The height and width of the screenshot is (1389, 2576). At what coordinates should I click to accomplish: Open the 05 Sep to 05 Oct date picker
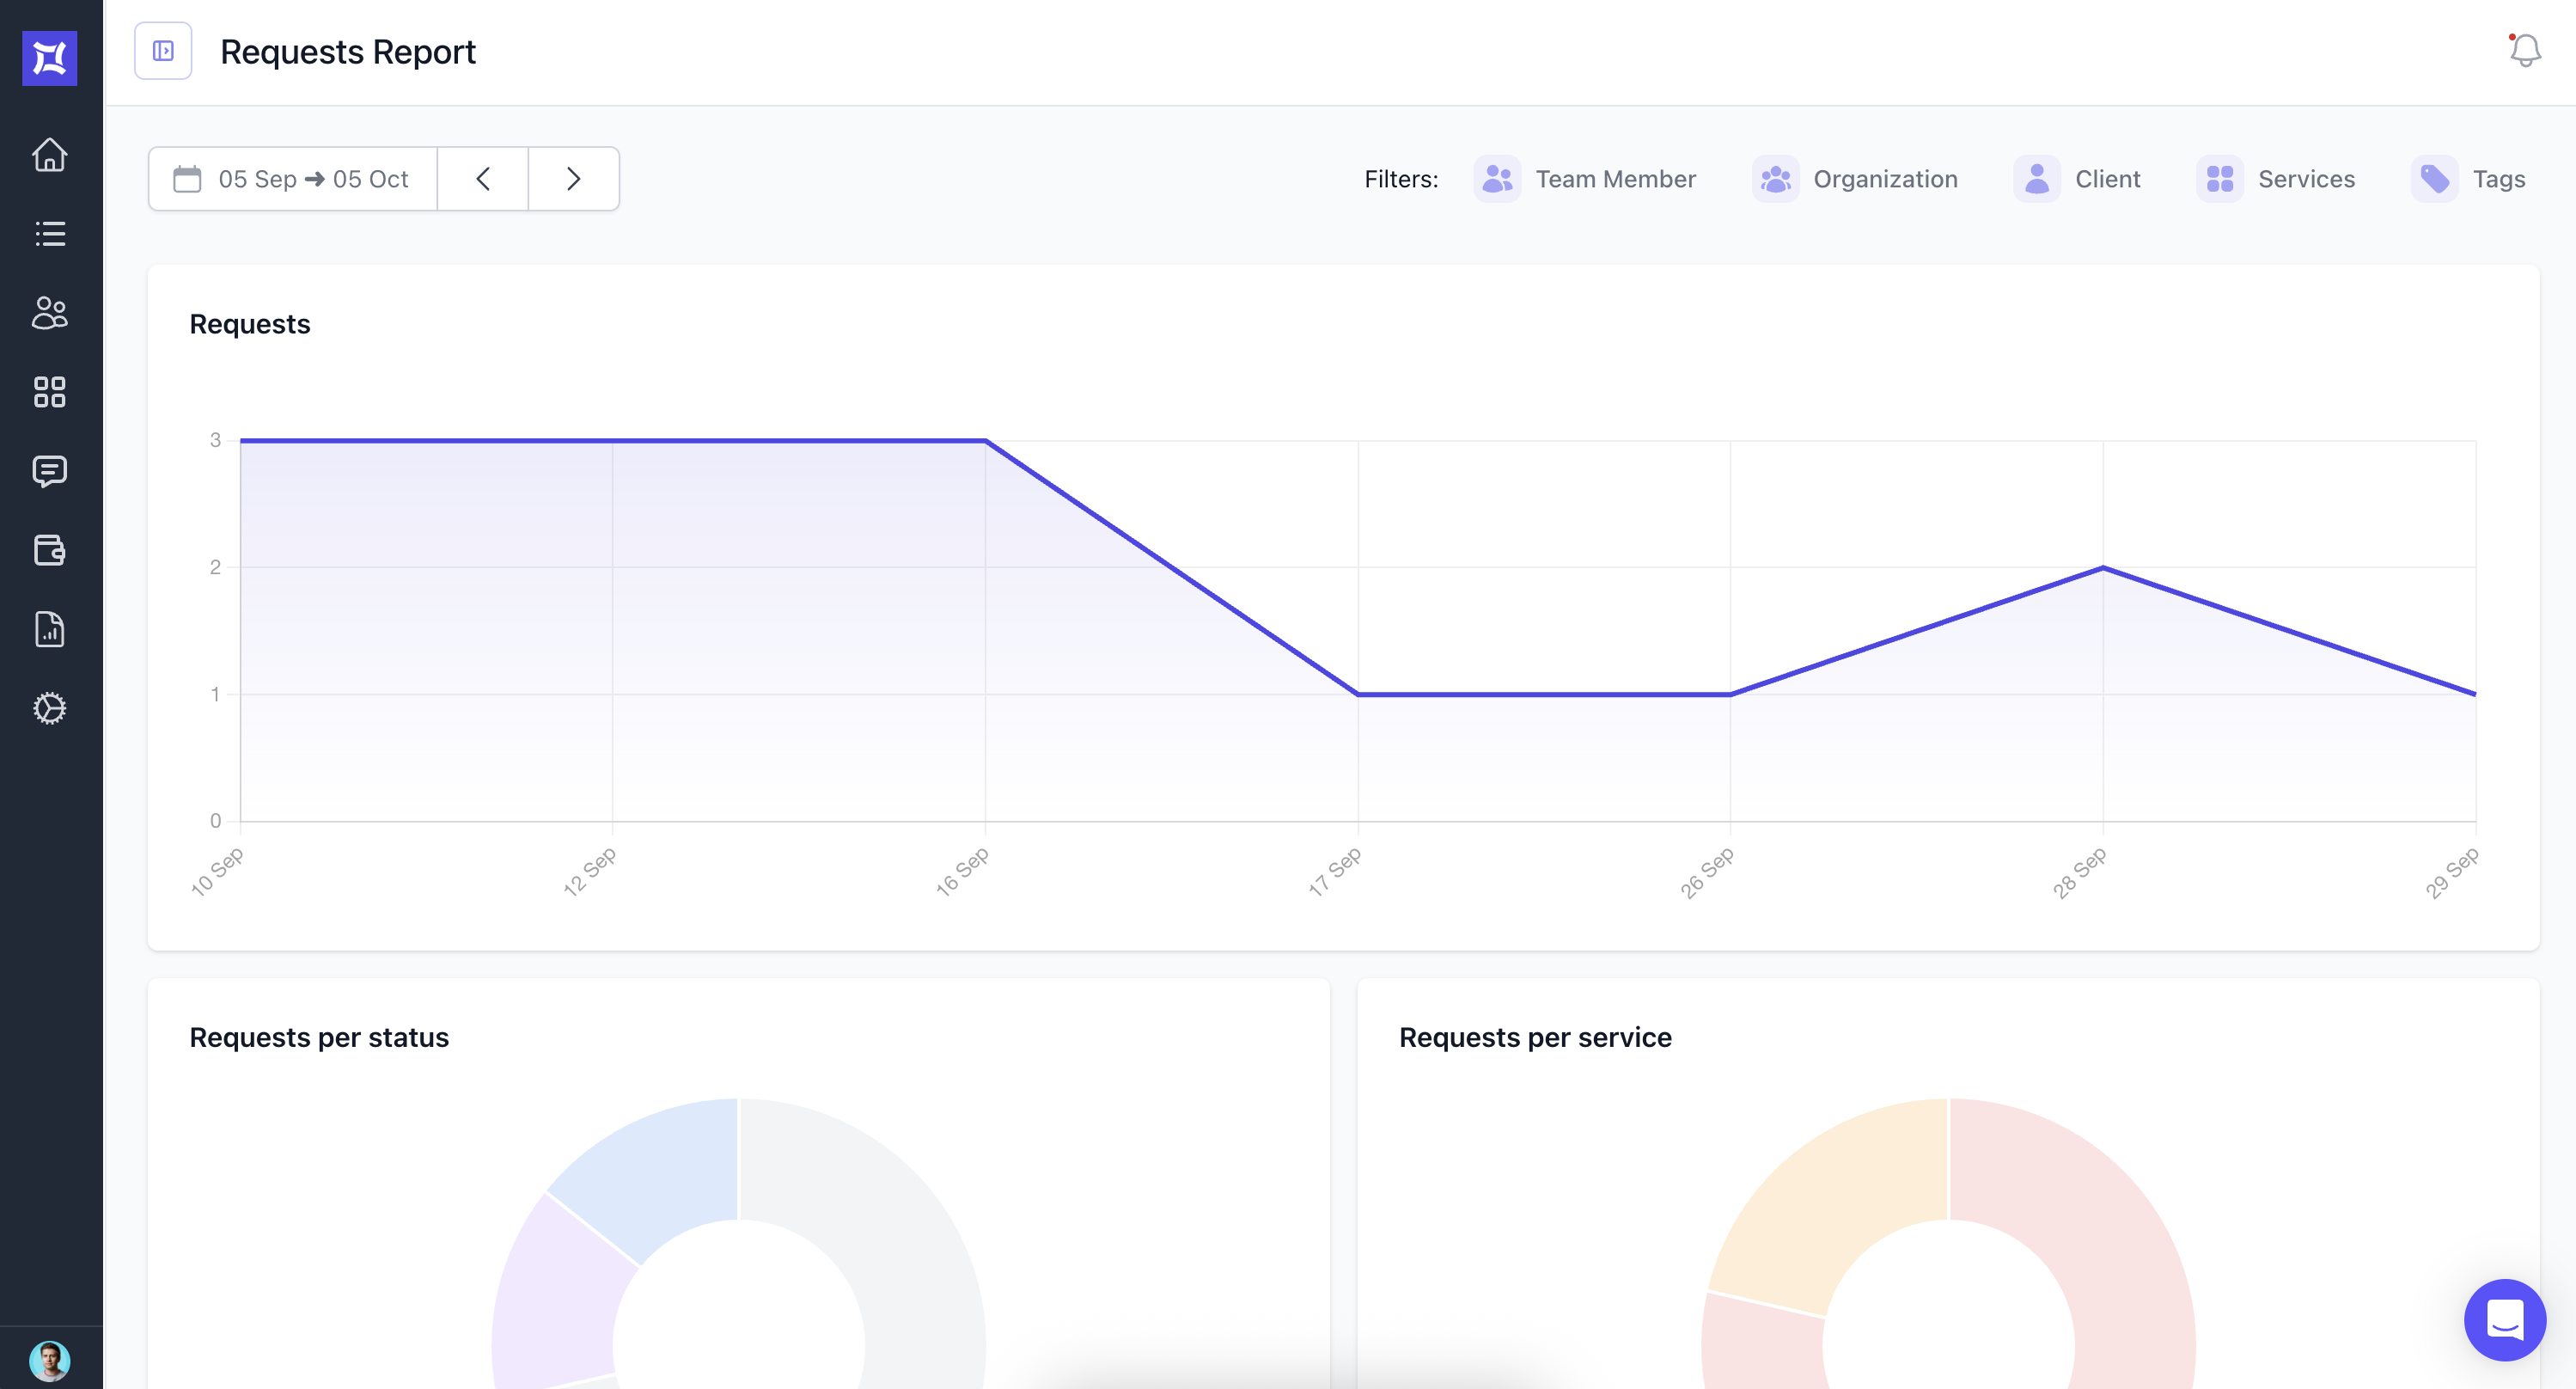(x=293, y=179)
